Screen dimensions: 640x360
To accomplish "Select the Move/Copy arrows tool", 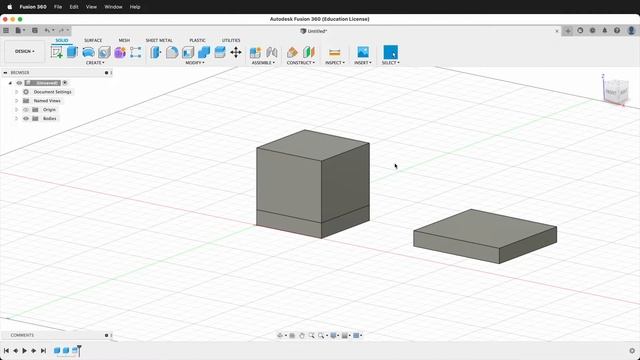I will coord(236,52).
